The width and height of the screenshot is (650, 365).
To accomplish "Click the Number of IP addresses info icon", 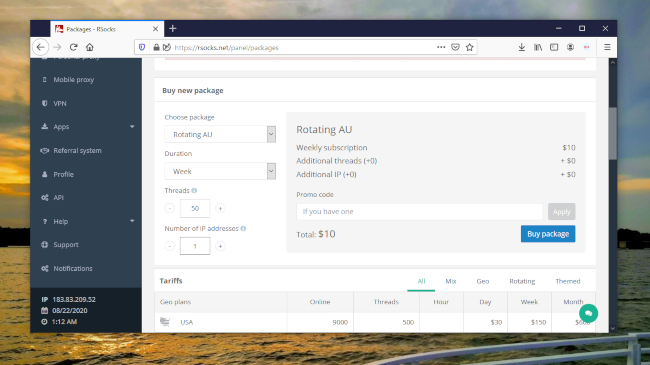I will pyautogui.click(x=243, y=229).
